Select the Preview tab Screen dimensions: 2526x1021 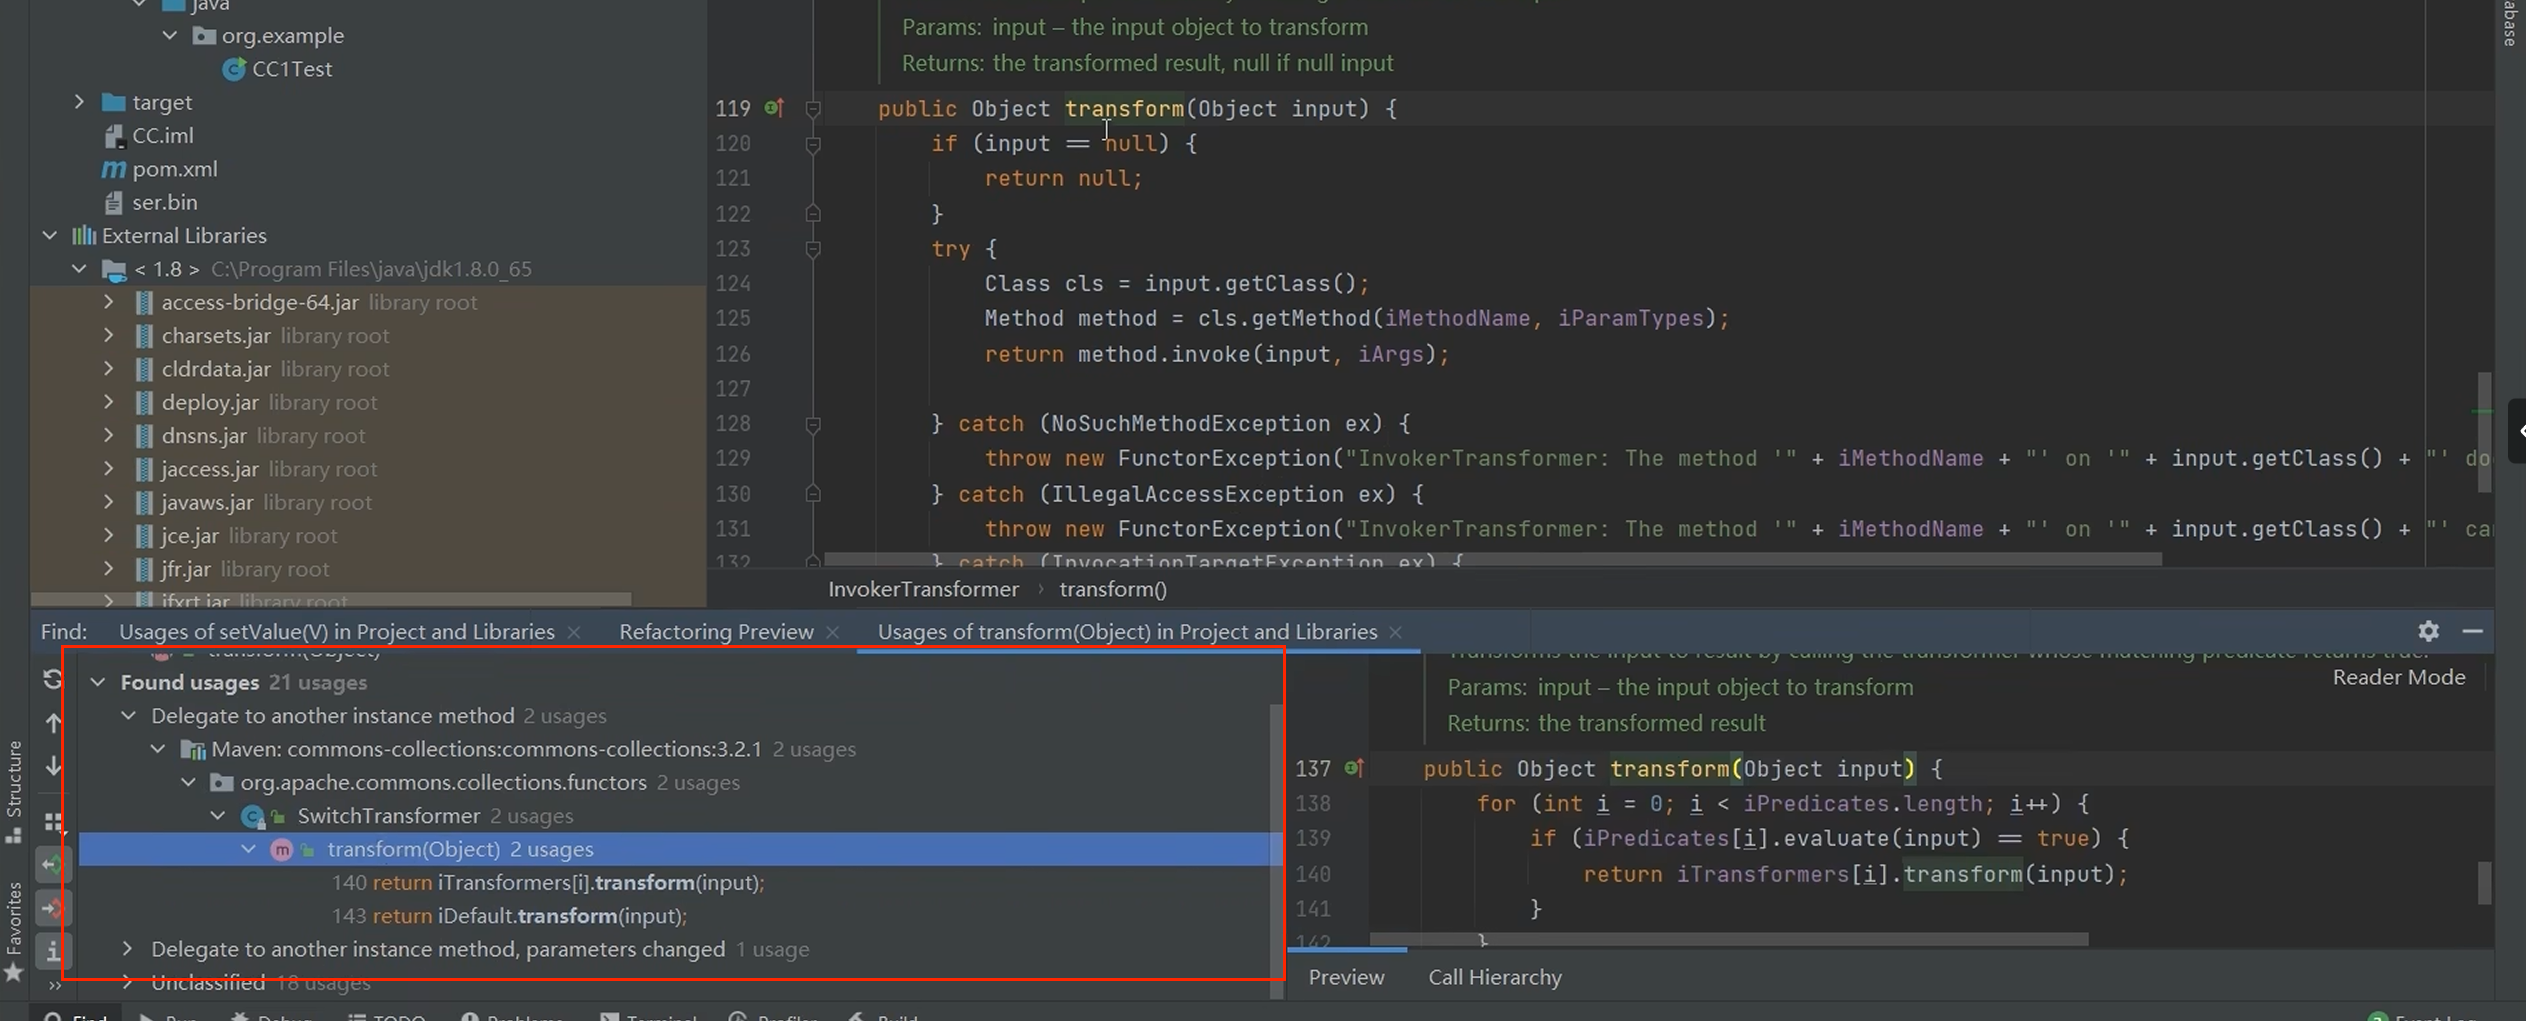(1346, 977)
